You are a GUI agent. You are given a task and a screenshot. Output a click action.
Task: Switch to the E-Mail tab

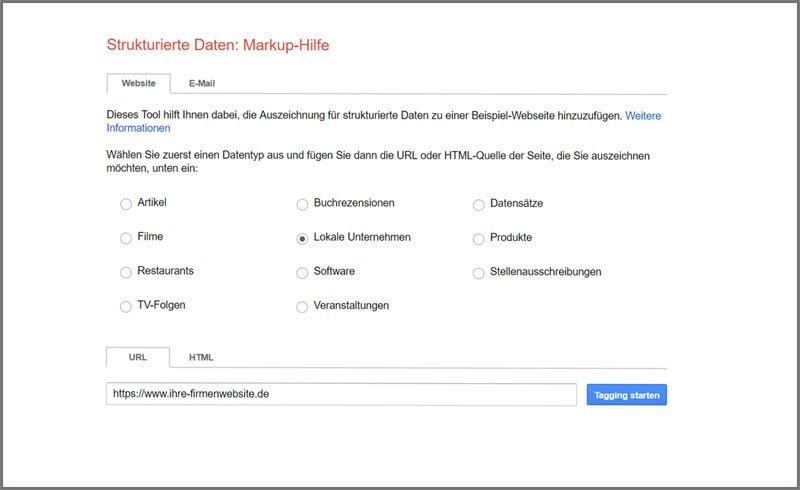[x=202, y=84]
